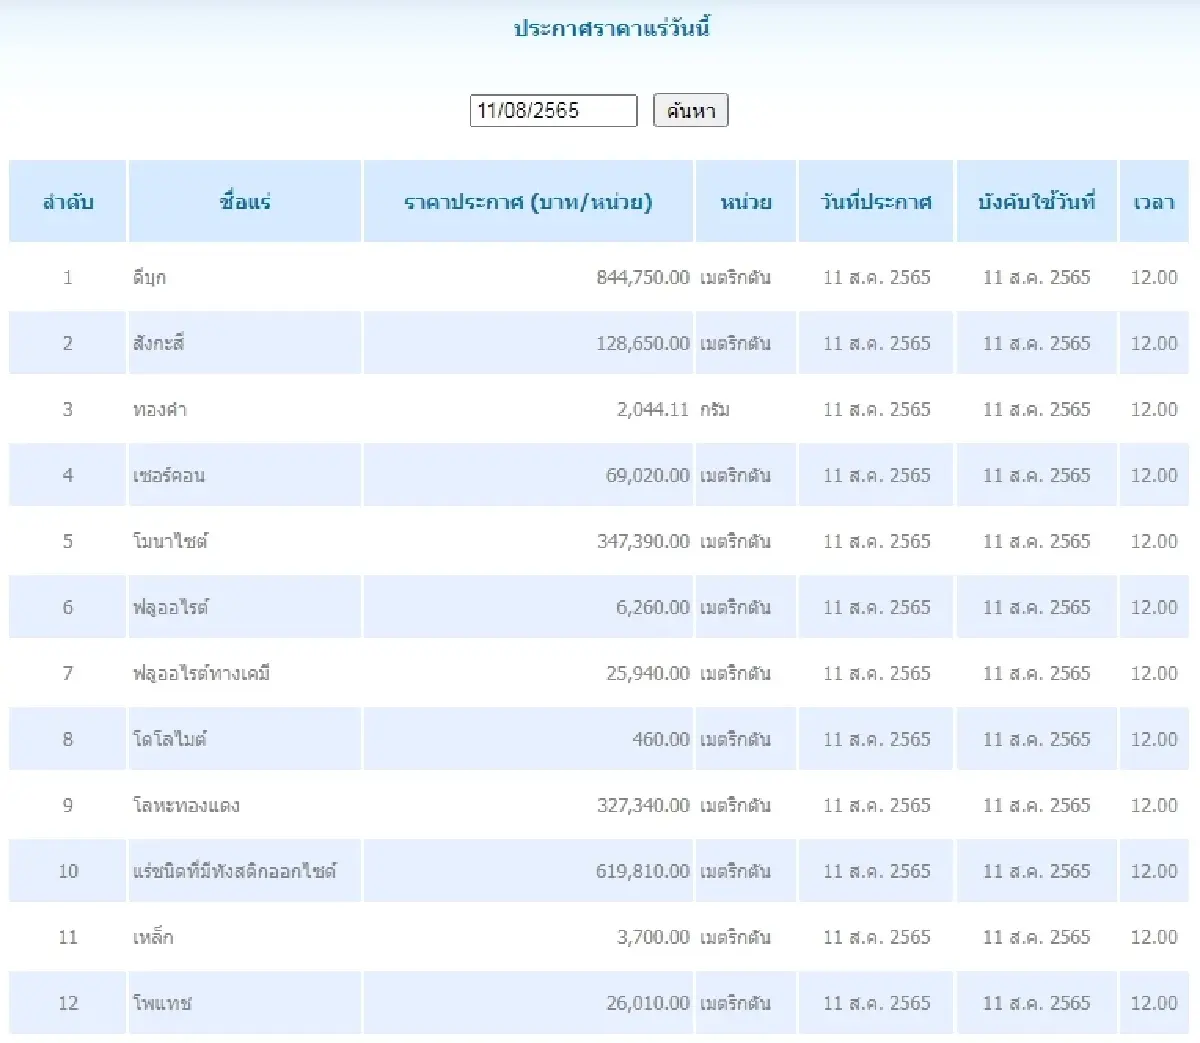Click price value 6,260.00

click(653, 607)
